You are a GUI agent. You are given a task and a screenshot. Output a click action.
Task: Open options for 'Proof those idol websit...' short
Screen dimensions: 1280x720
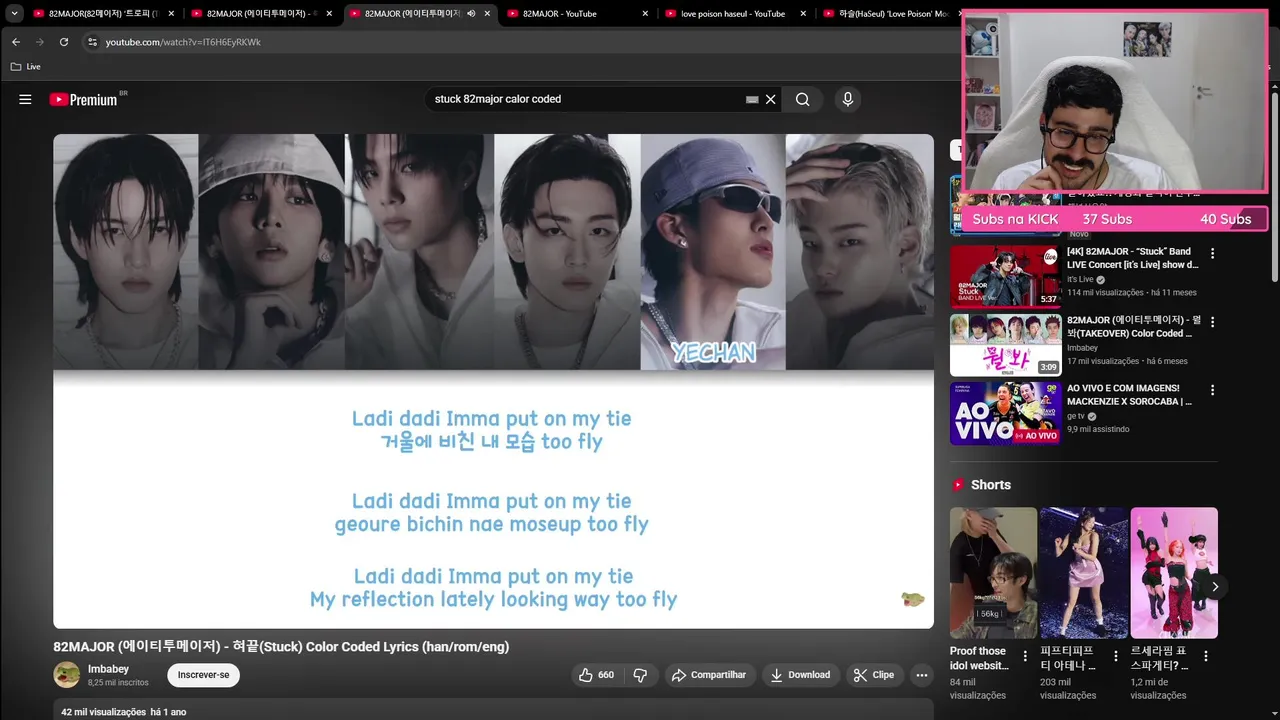tap(1025, 657)
